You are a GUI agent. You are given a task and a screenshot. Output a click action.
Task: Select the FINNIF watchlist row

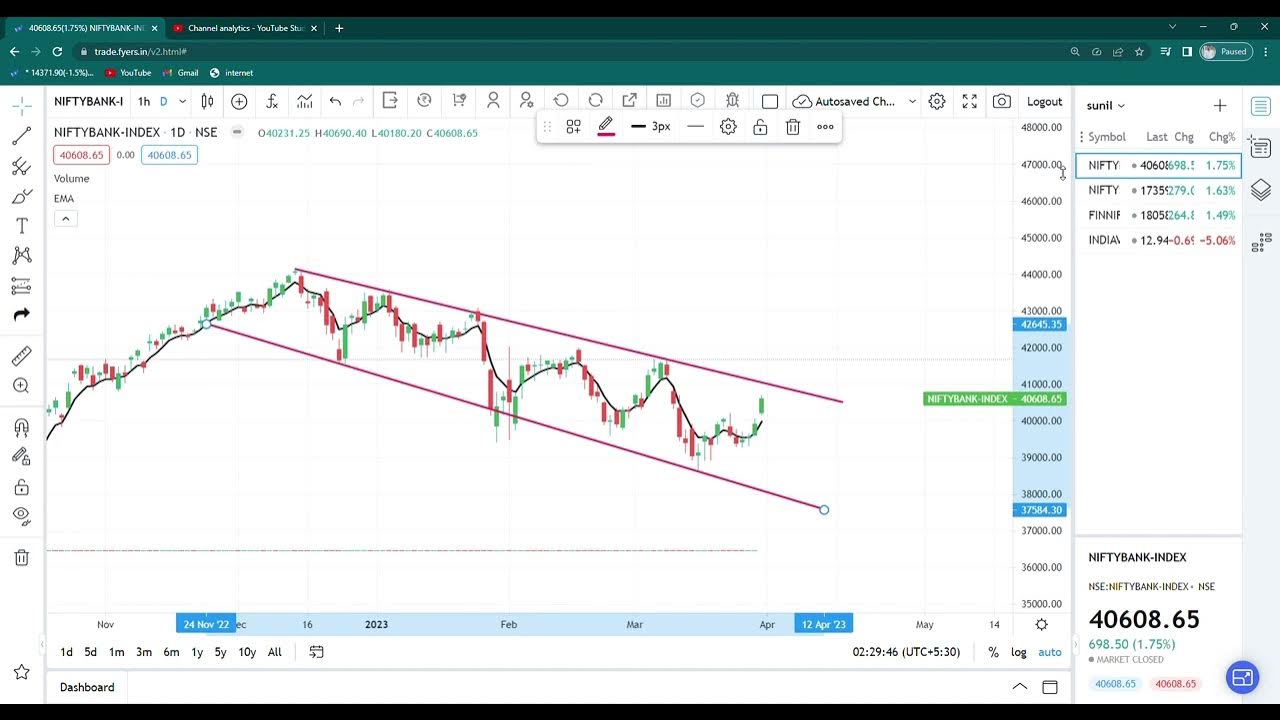pyautogui.click(x=1159, y=215)
